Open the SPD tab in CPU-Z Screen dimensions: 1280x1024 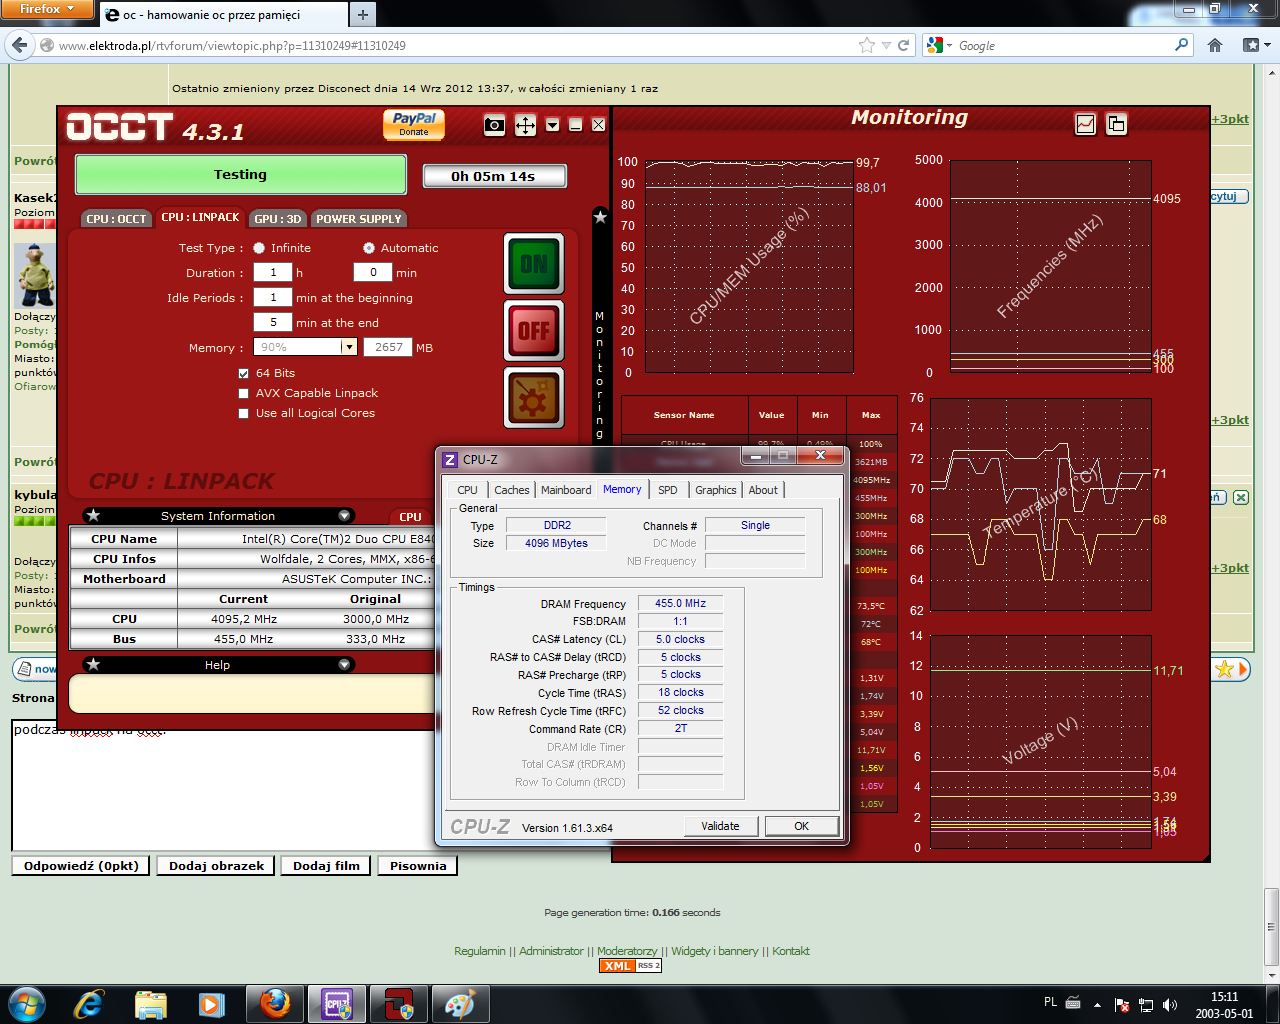click(x=668, y=490)
